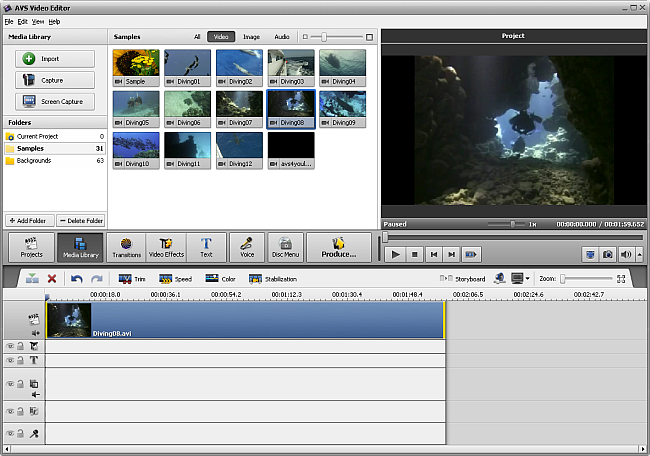Toggle visibility of audio mix track
The width and height of the screenshot is (650, 456).
click(10, 411)
